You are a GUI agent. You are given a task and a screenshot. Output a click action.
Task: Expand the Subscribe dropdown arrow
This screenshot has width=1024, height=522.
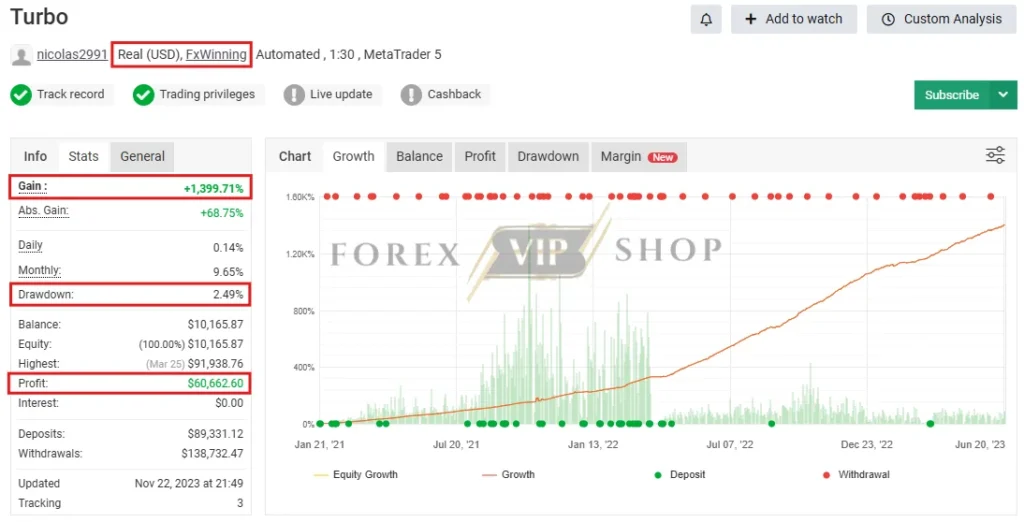1004,95
